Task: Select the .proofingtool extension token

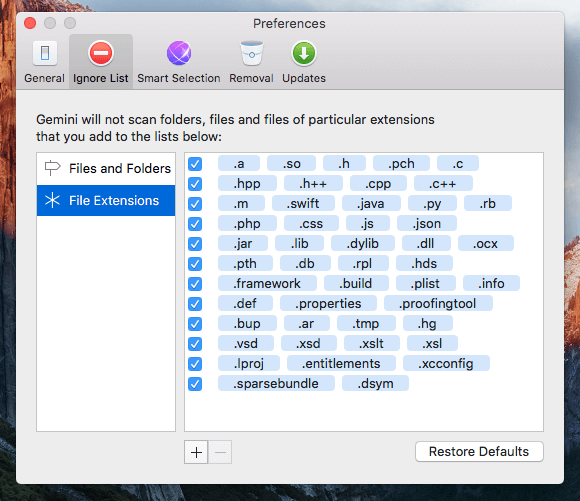Action: tap(438, 303)
